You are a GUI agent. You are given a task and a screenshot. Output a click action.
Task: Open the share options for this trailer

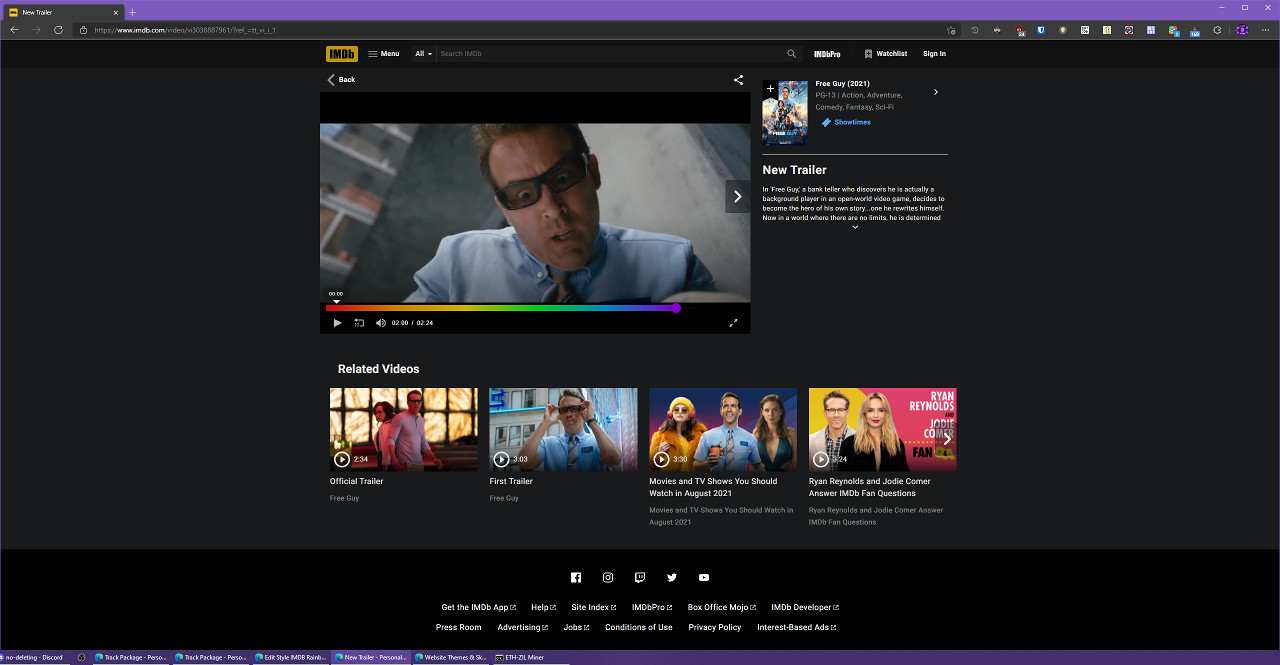[738, 80]
